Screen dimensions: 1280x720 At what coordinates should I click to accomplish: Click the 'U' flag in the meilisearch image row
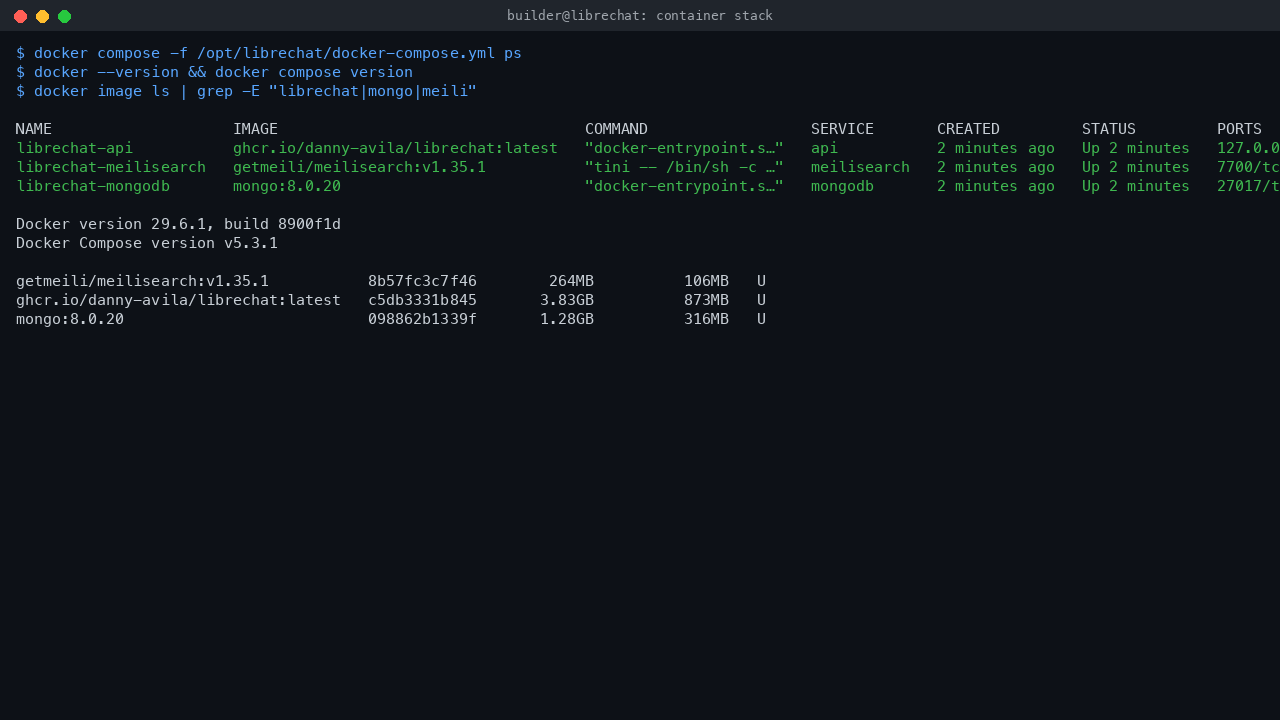(x=761, y=281)
